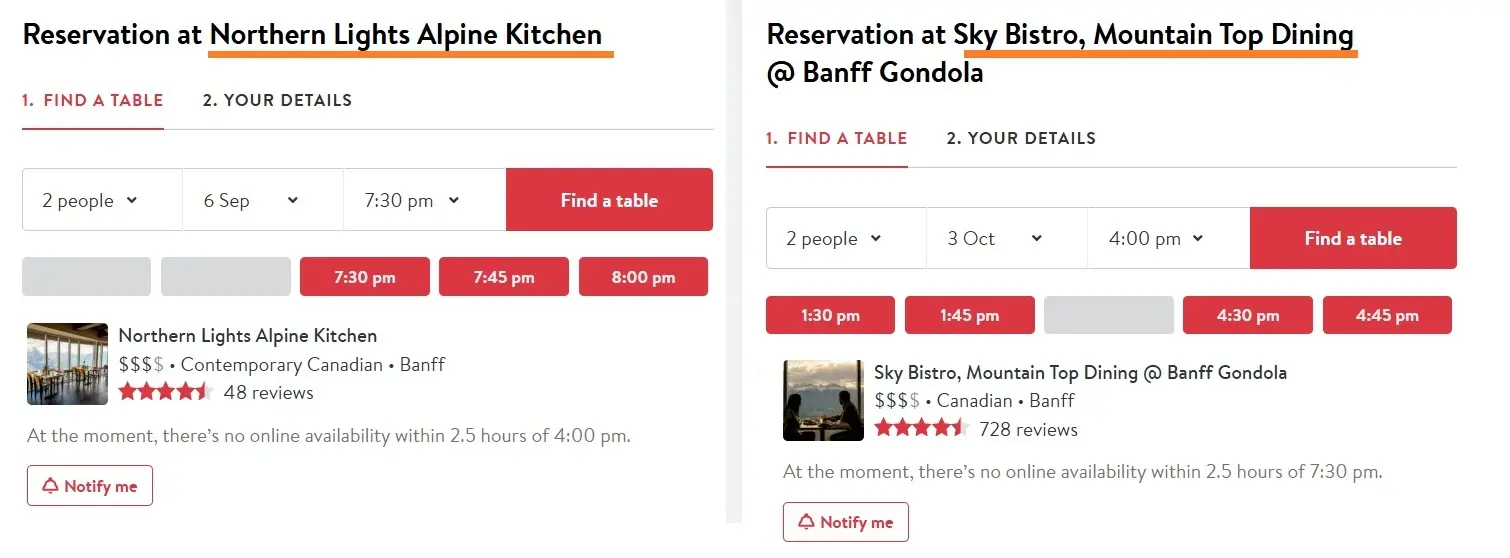Click Notify me for Sky Bistro
This screenshot has width=1510, height=558.
[x=846, y=522]
